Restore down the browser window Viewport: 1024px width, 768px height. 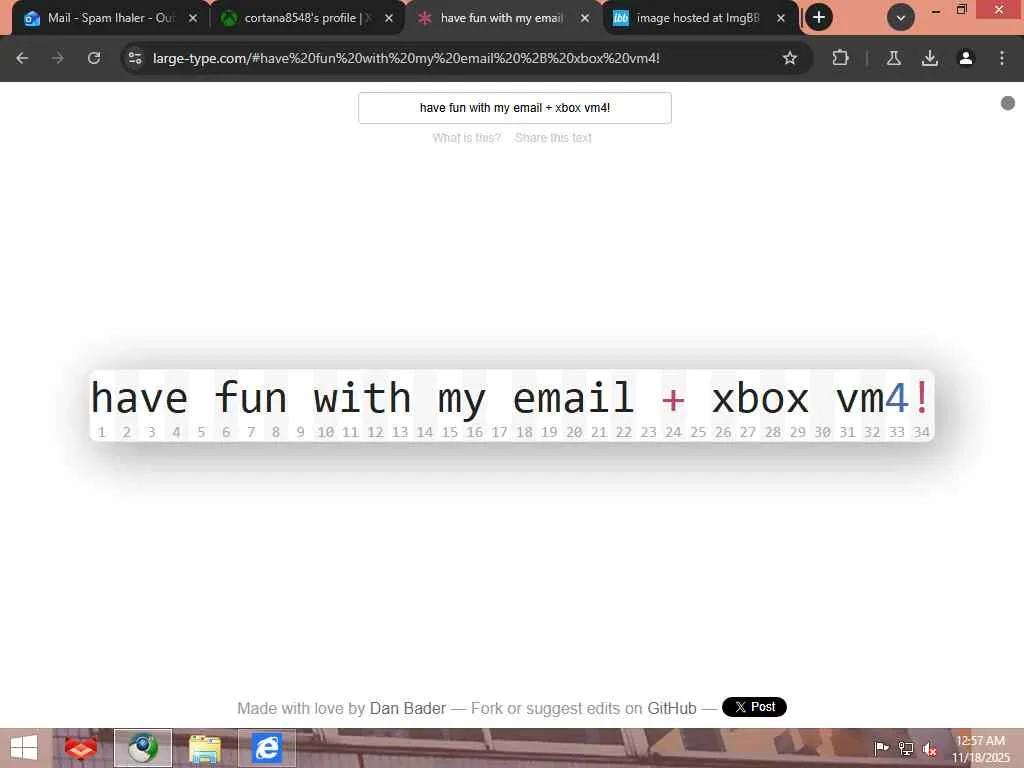[961, 9]
